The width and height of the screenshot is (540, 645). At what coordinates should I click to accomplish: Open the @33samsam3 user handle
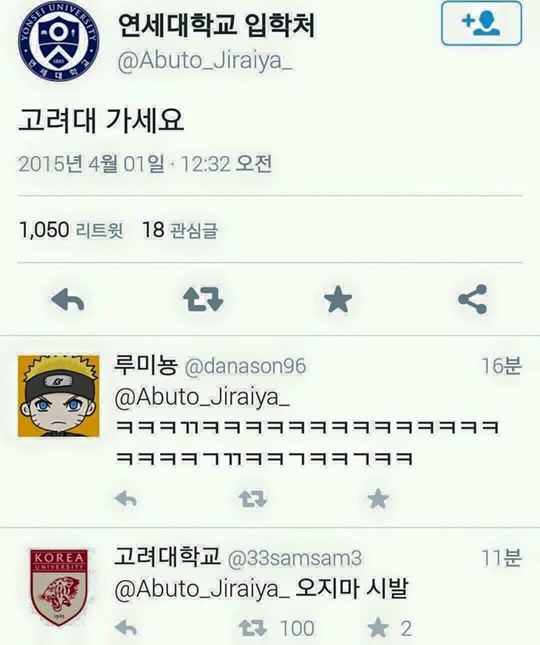[294, 558]
